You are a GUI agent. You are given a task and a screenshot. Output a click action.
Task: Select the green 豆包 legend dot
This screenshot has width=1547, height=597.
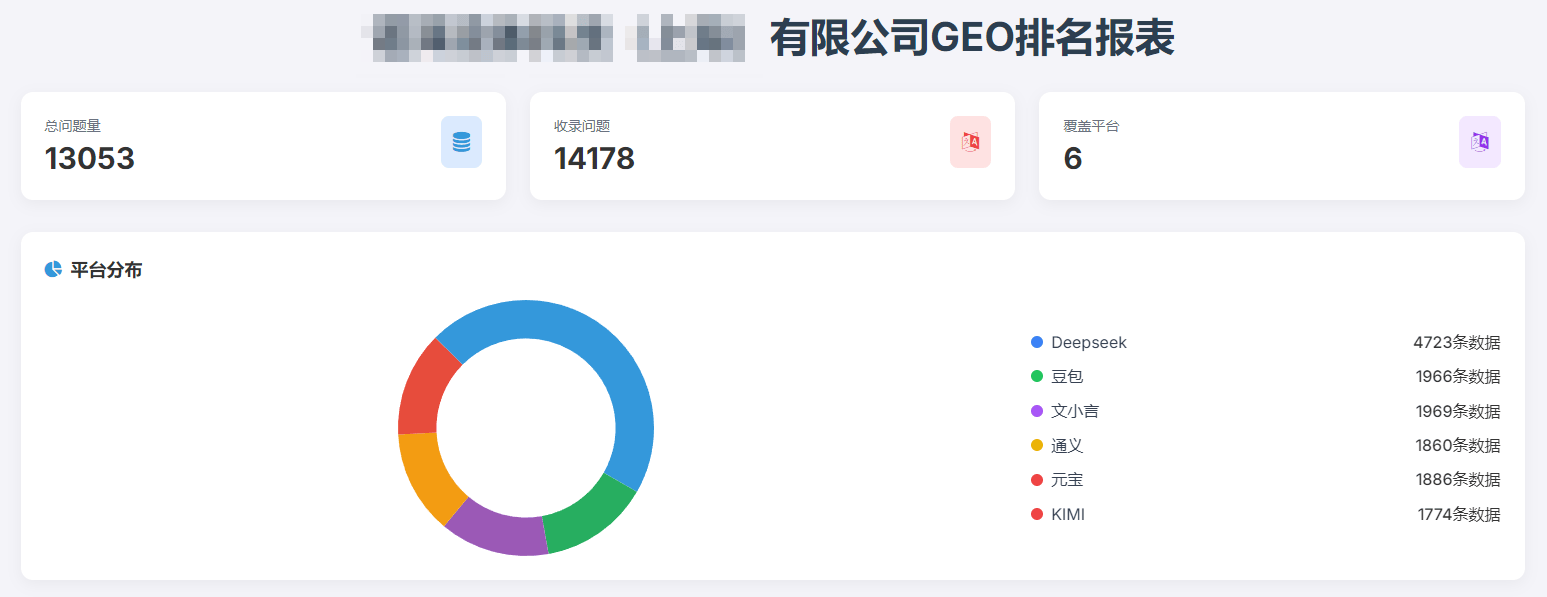tap(1037, 376)
